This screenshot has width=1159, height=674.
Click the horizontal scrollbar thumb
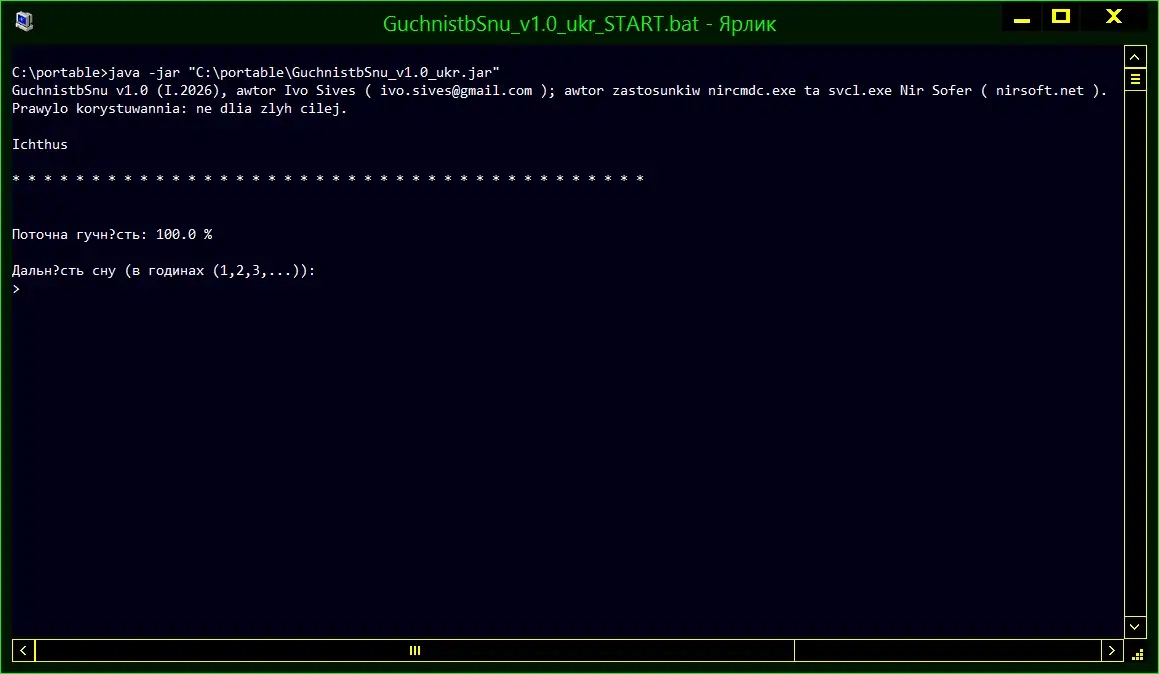[x=415, y=650]
